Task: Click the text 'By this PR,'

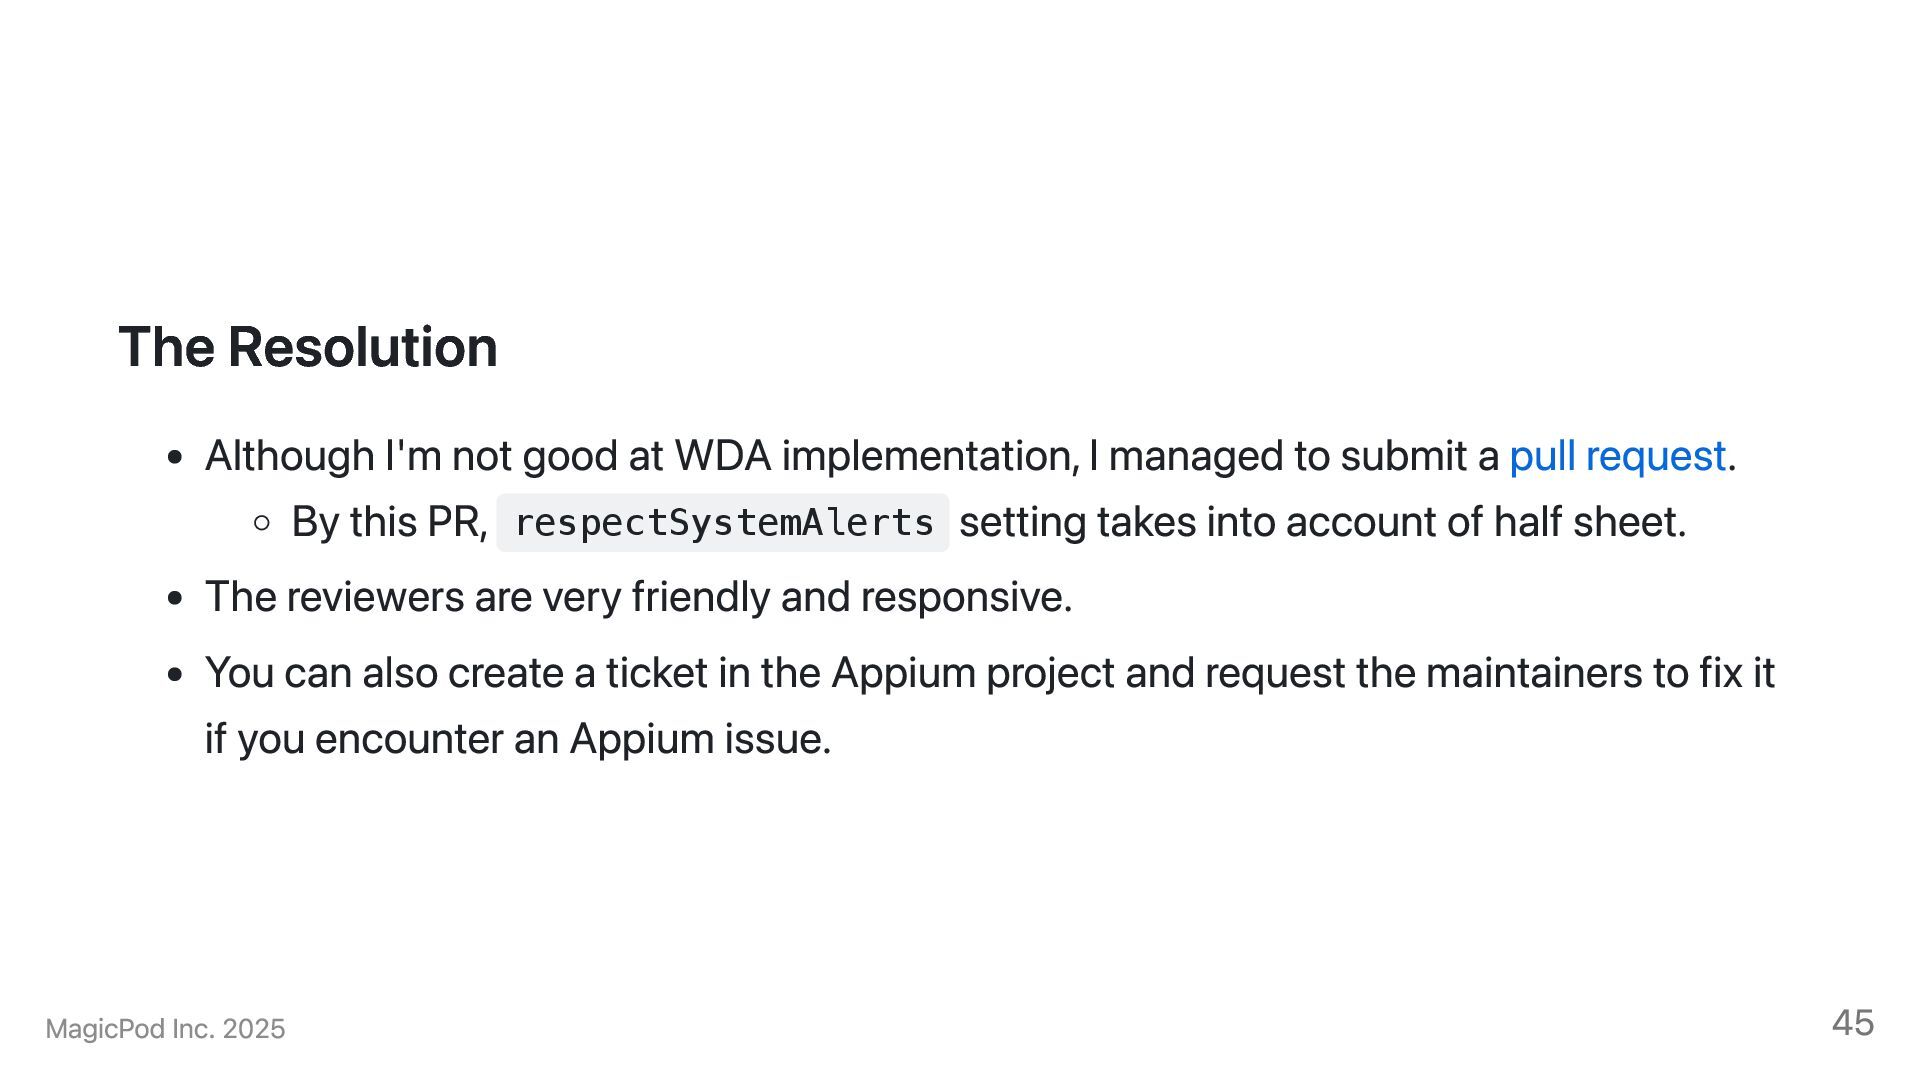Action: point(389,523)
